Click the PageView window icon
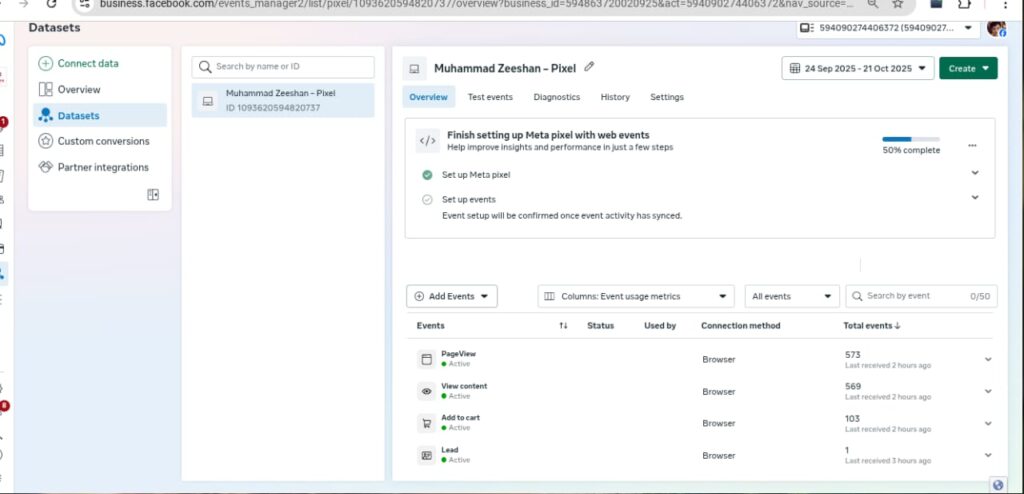The image size is (1024, 494). [426, 359]
